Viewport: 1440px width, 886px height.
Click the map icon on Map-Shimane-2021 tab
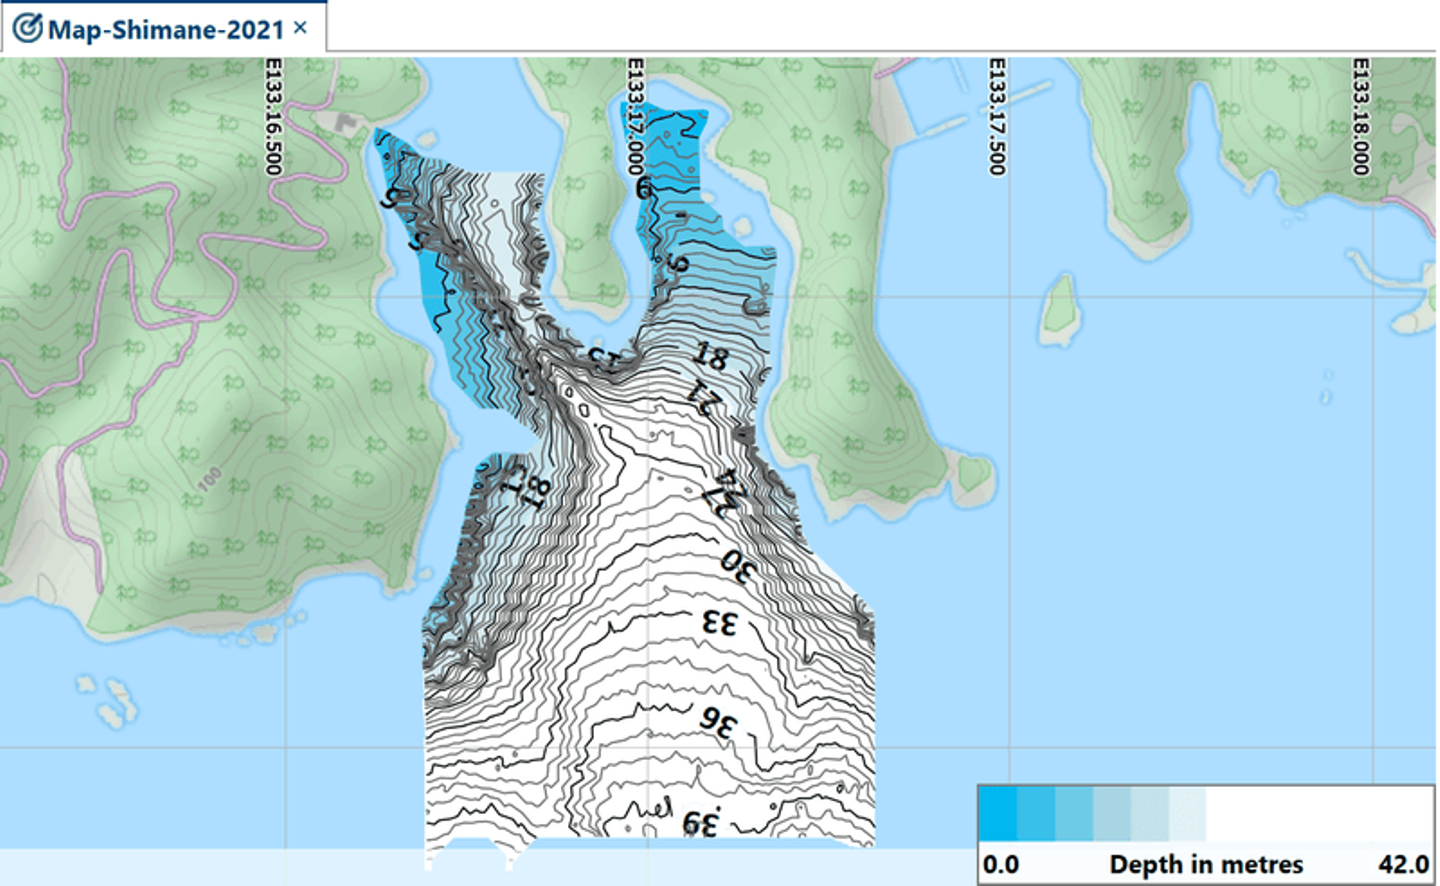[x=27, y=29]
